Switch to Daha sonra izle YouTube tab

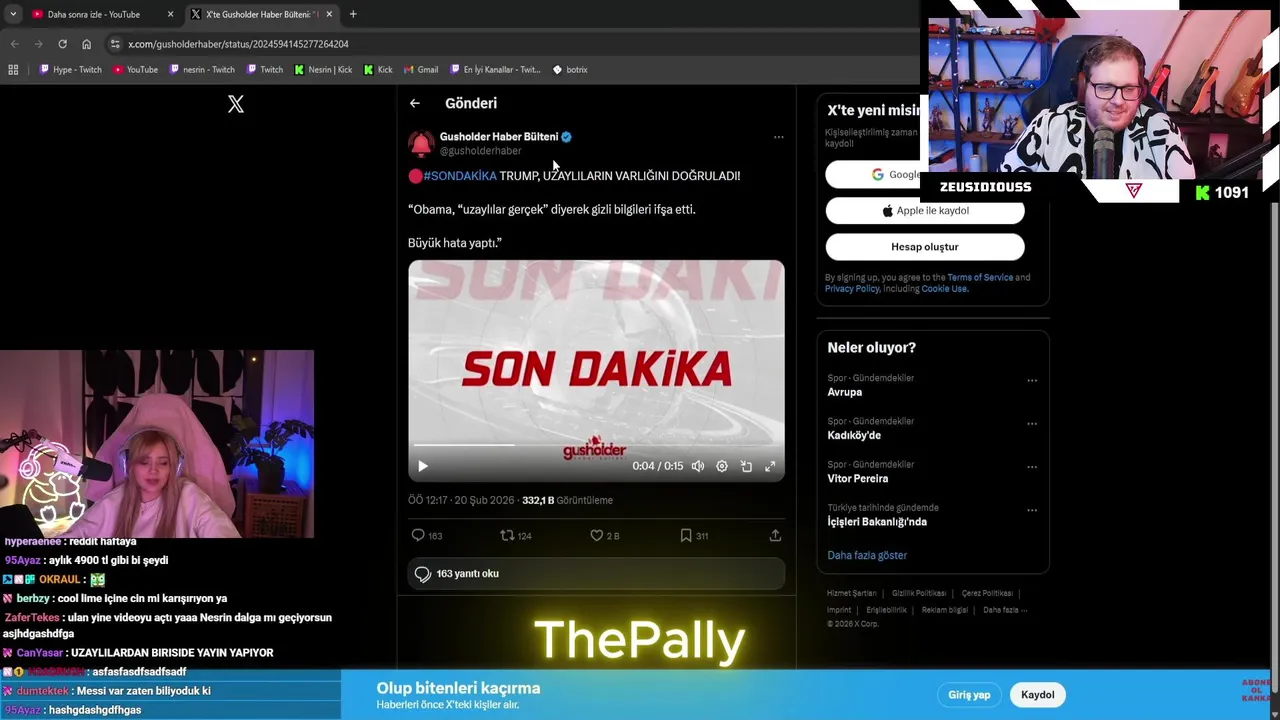(95, 14)
